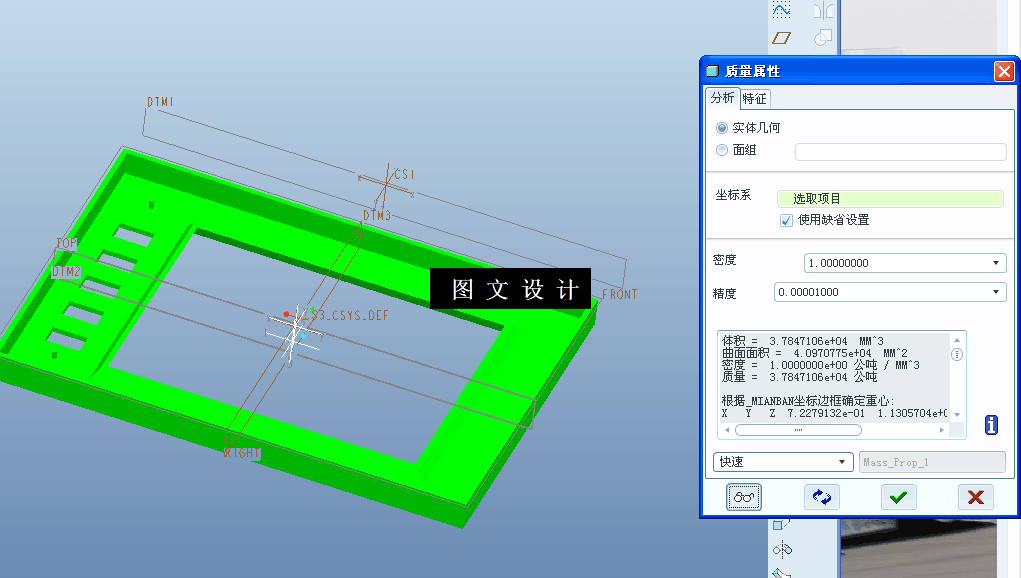
Task: Click the preview glasses button
Action: [x=744, y=497]
